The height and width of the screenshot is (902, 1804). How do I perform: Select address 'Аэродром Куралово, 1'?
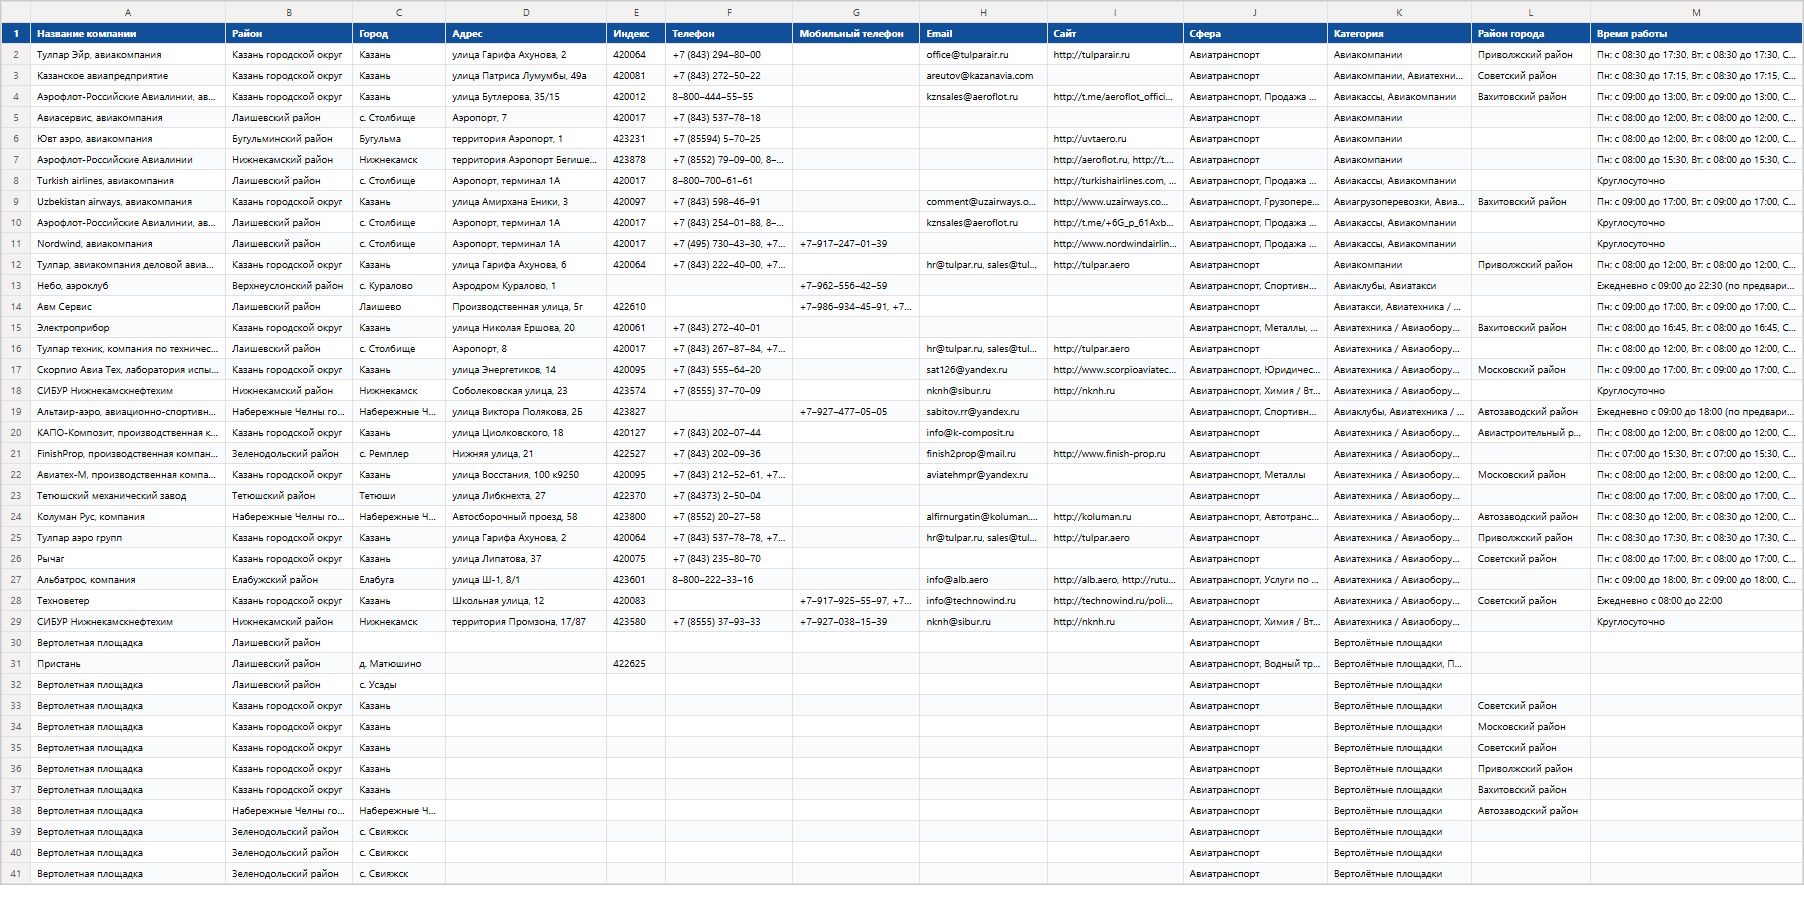click(526, 286)
